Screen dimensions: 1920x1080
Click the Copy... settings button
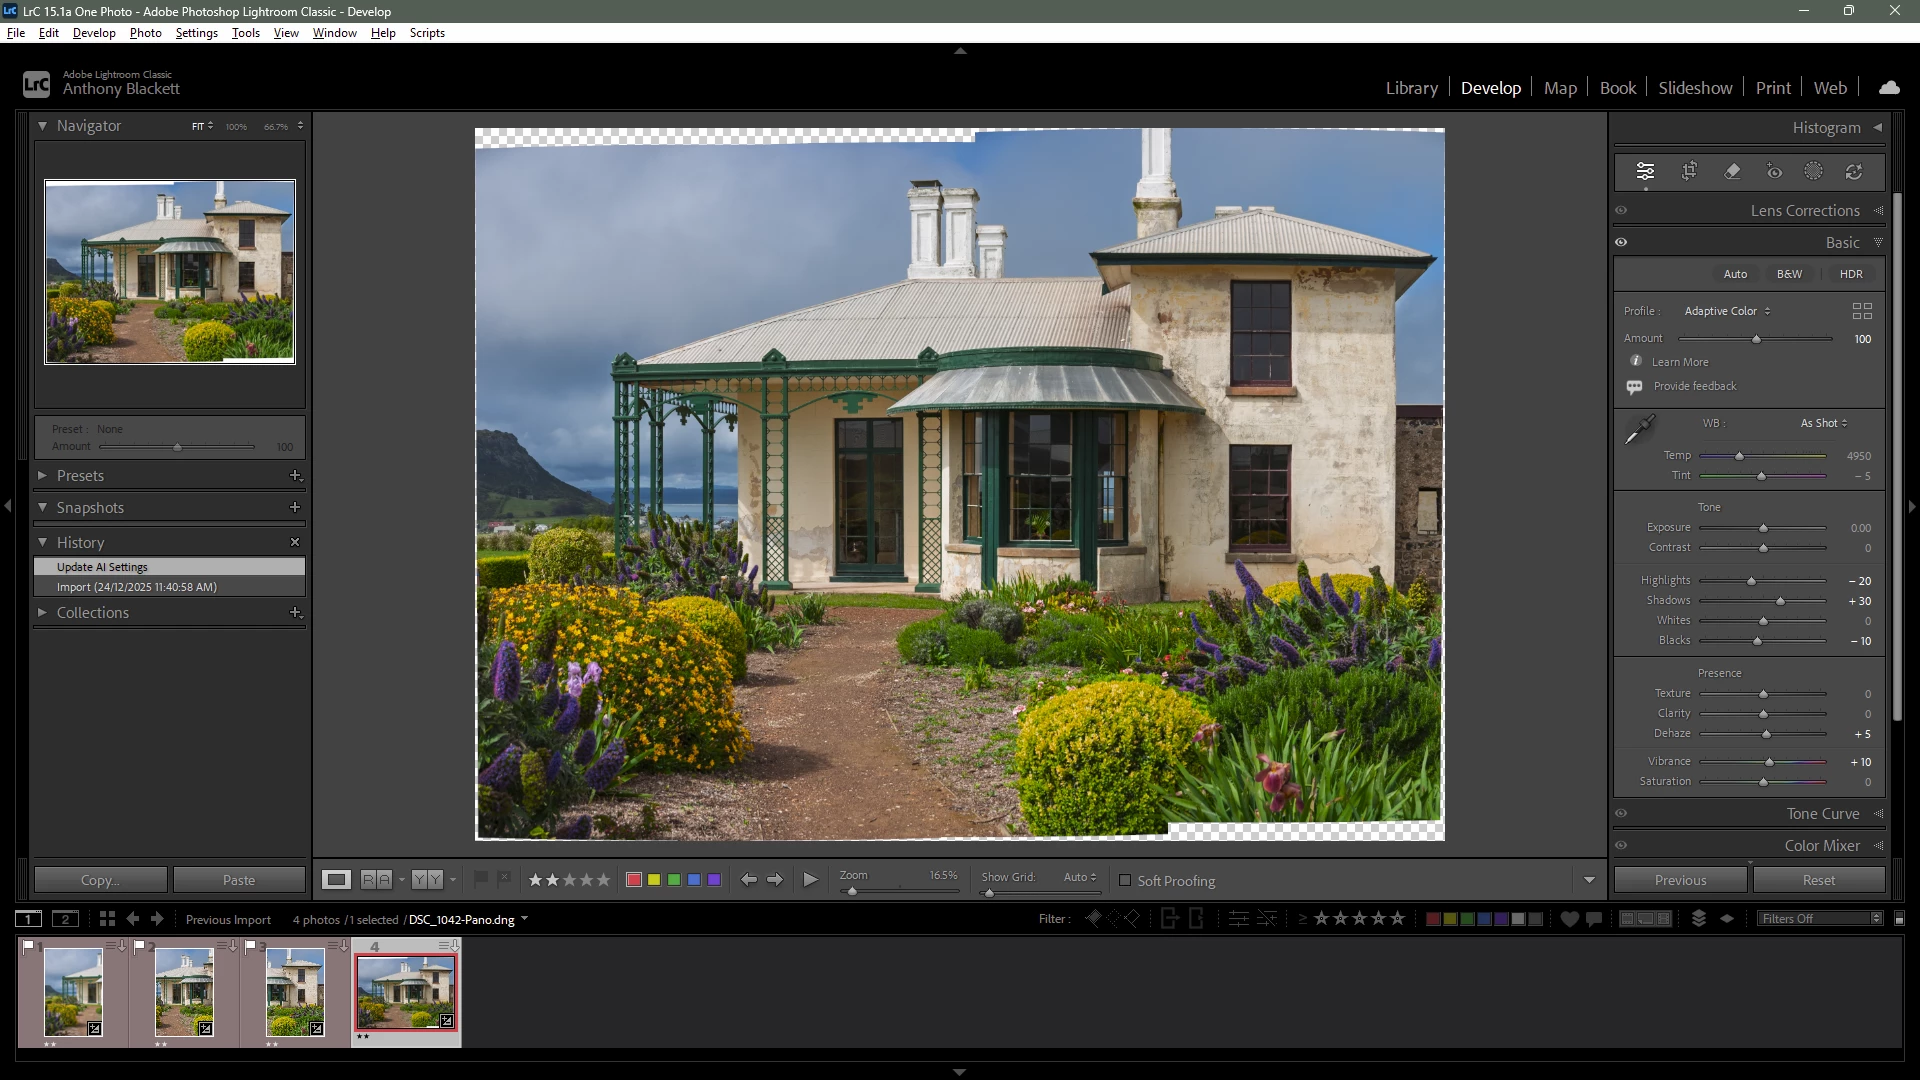(x=100, y=880)
